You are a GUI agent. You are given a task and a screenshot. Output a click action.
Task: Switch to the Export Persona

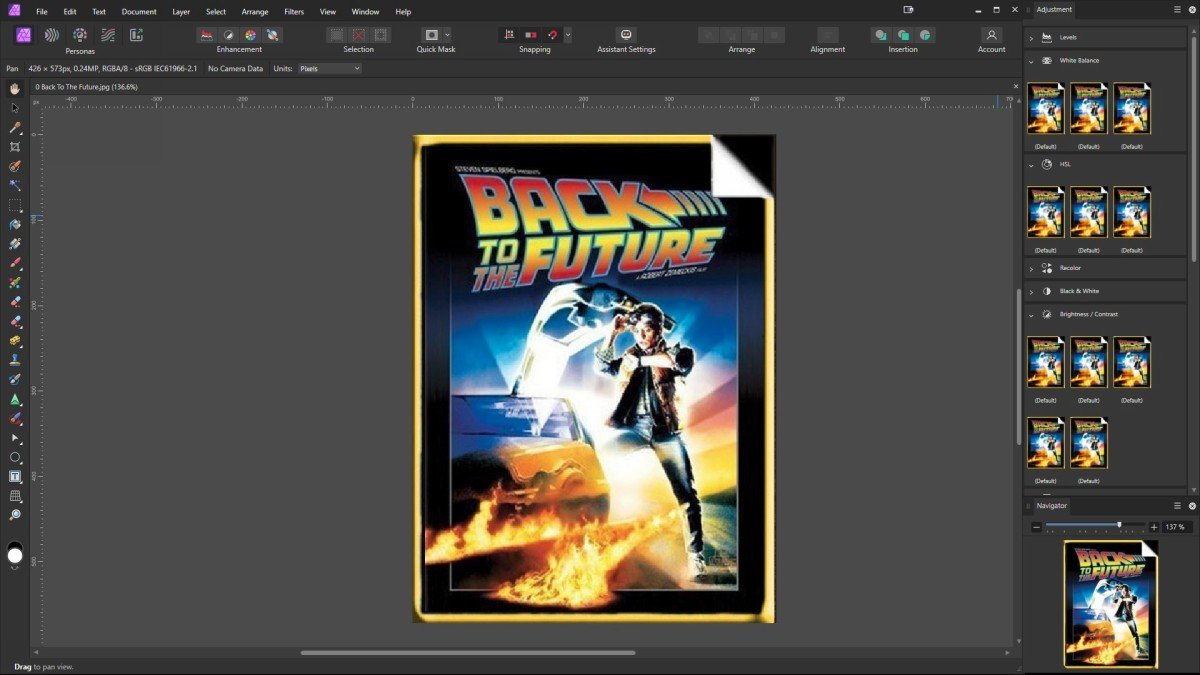pyautogui.click(x=136, y=34)
